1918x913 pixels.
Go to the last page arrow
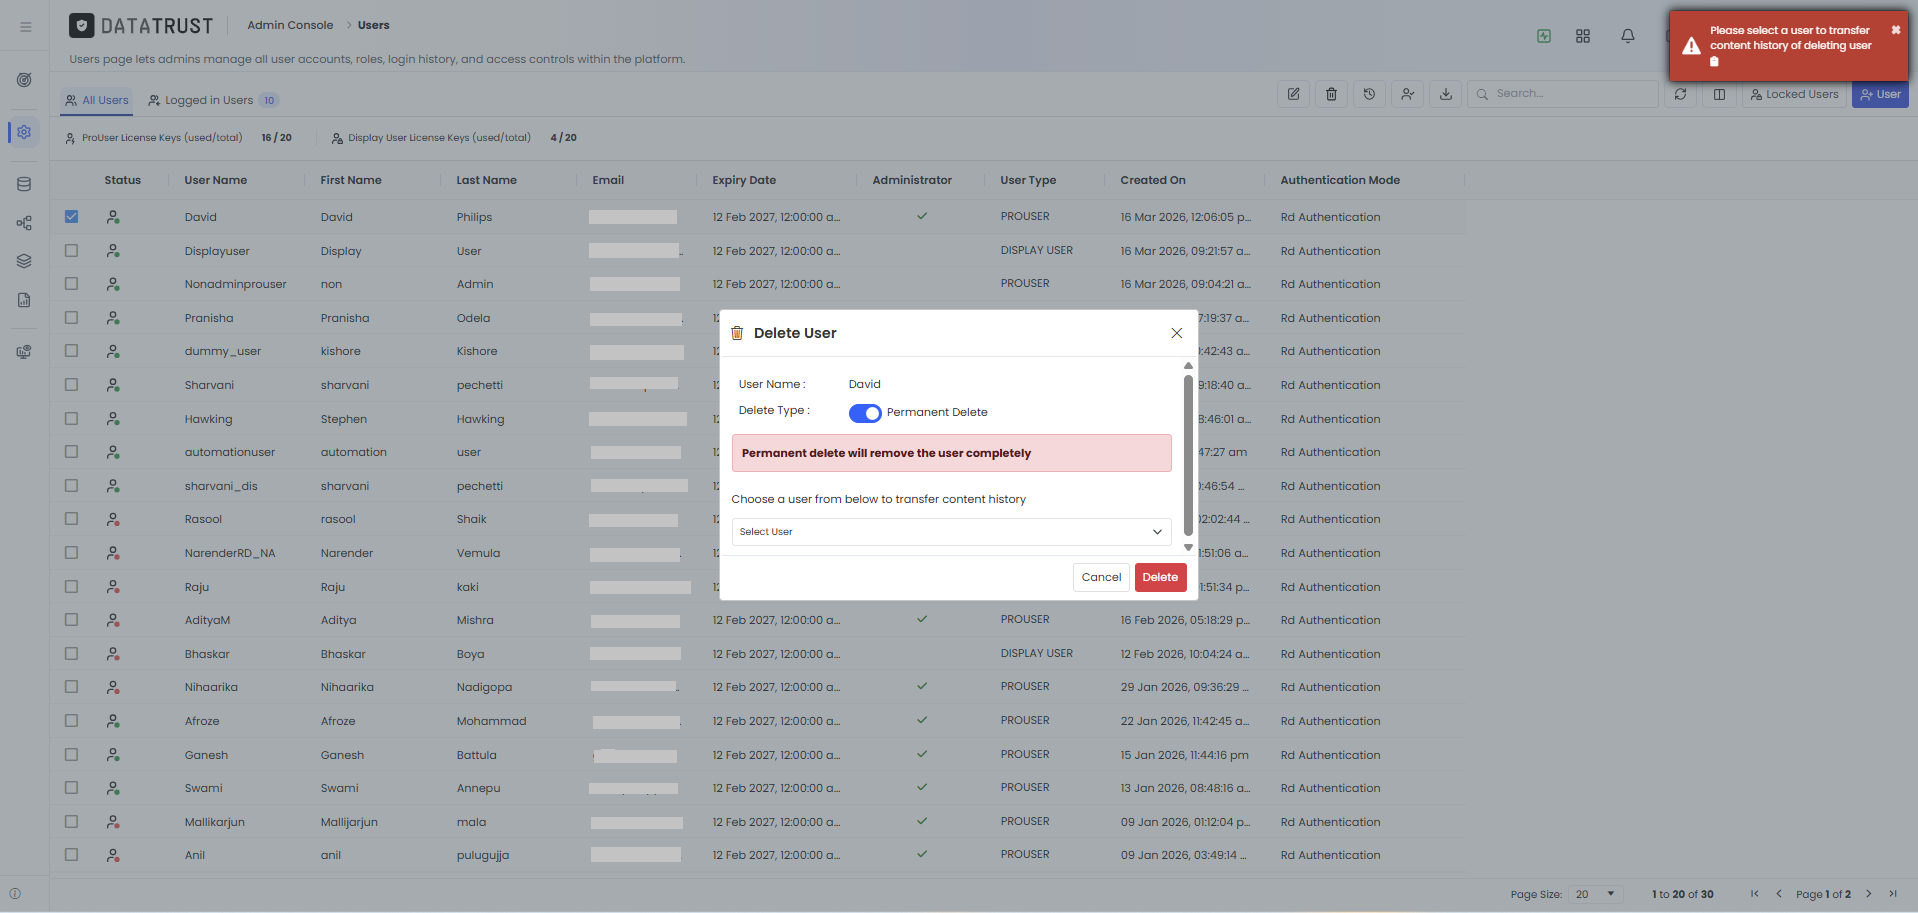1893,894
